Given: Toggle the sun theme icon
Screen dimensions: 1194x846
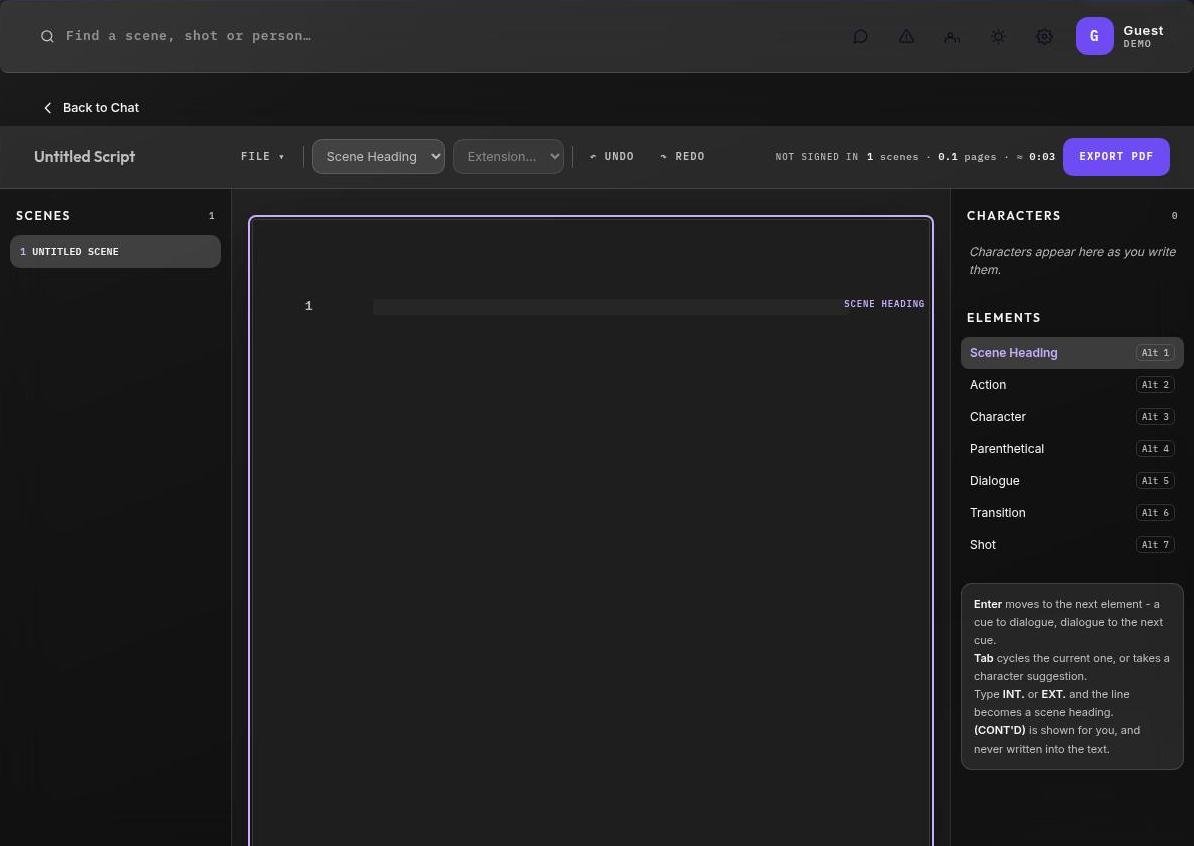Looking at the screenshot, I should (x=998, y=37).
